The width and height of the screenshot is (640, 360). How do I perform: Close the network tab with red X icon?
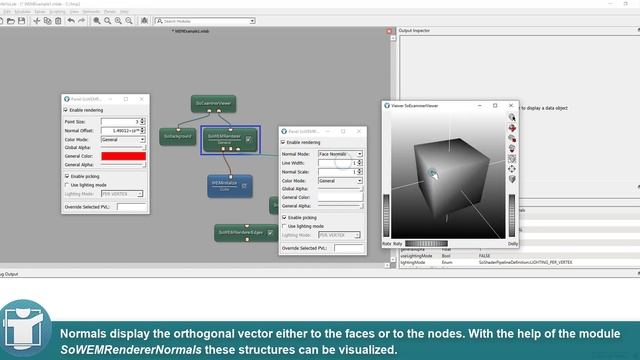click(x=389, y=31)
